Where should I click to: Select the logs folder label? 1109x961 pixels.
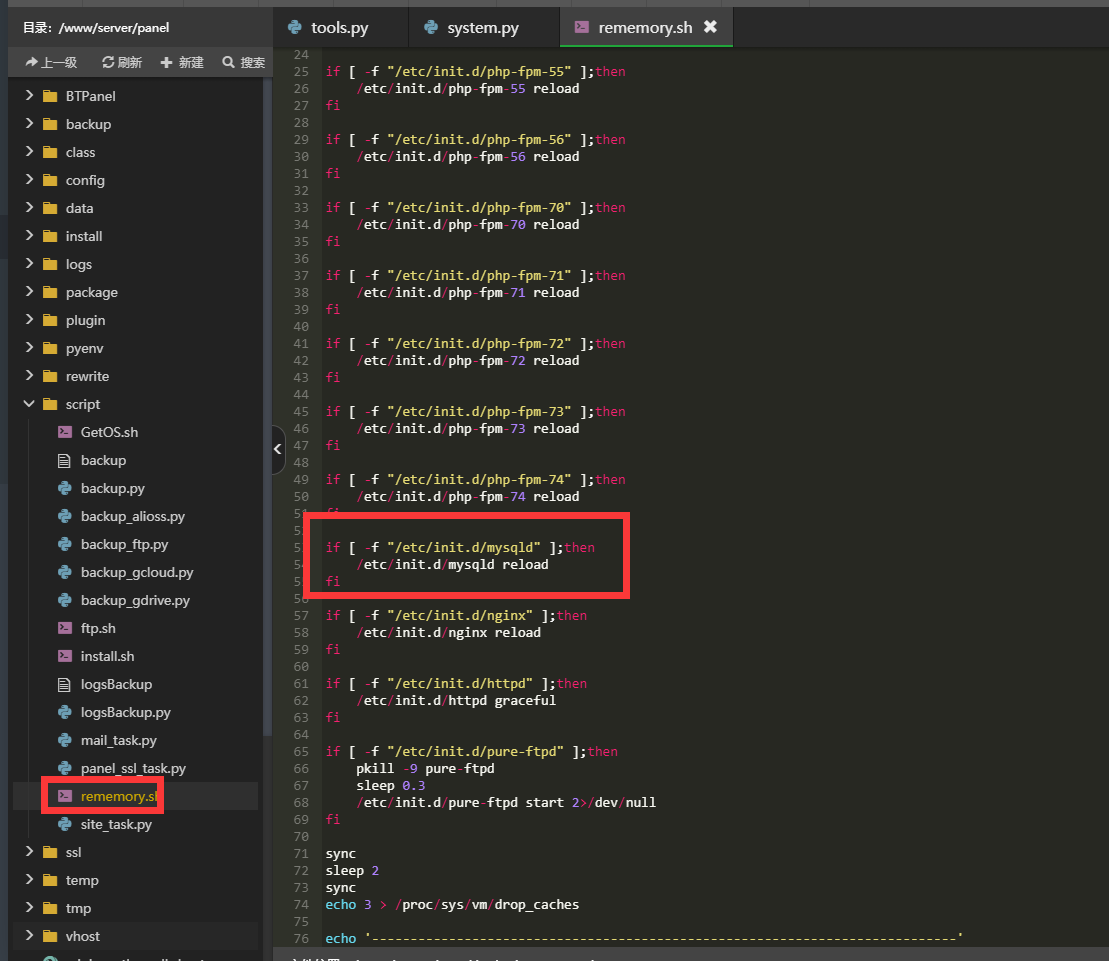(79, 264)
